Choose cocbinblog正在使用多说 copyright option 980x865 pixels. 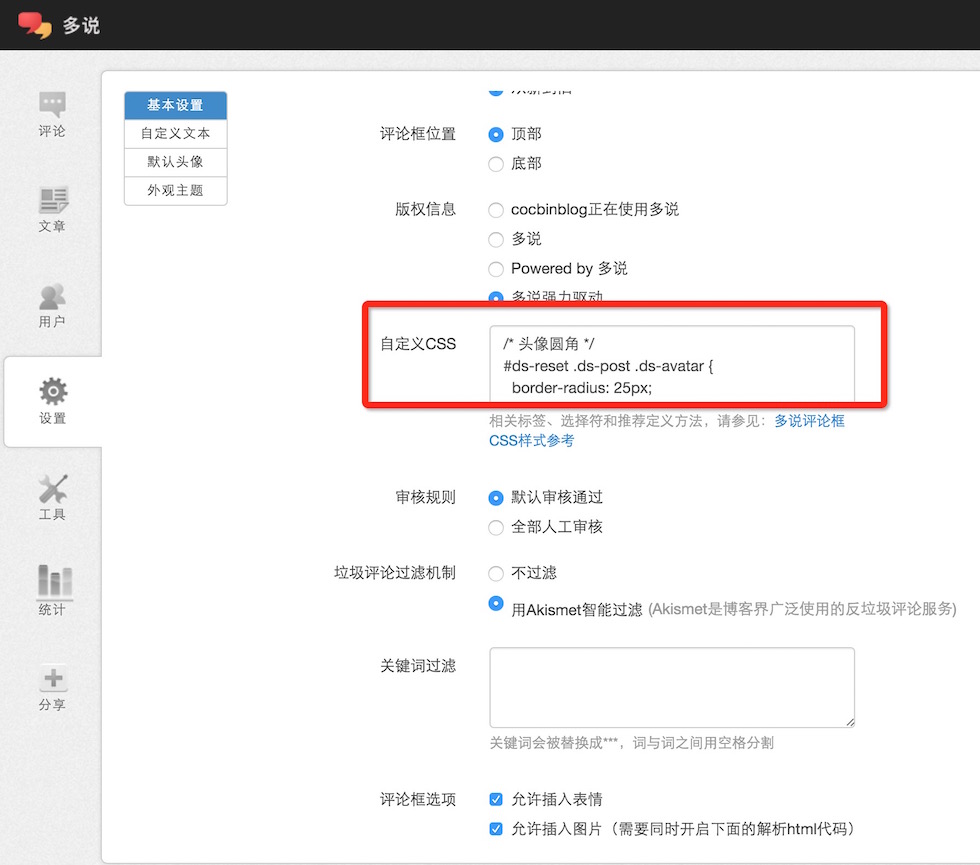[496, 210]
